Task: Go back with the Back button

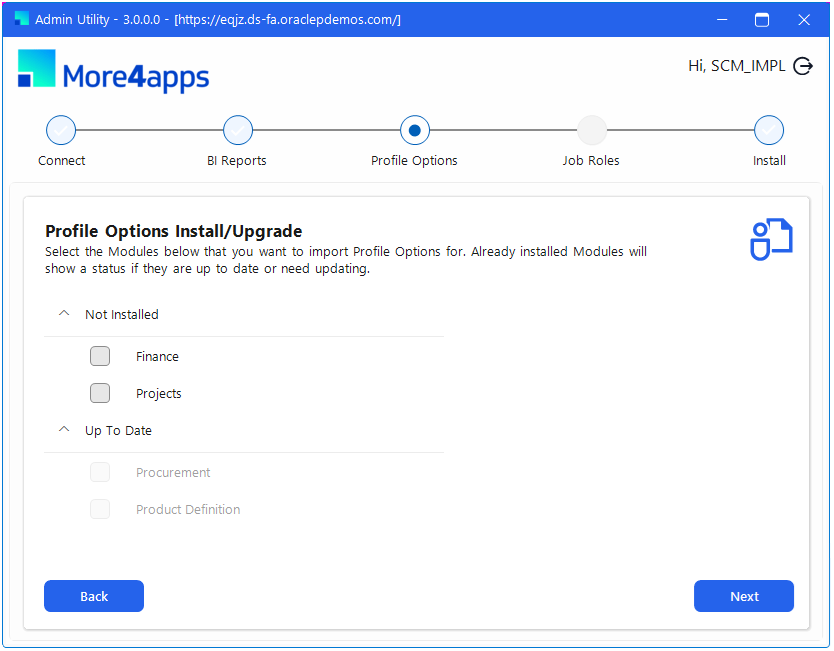Action: (x=94, y=597)
